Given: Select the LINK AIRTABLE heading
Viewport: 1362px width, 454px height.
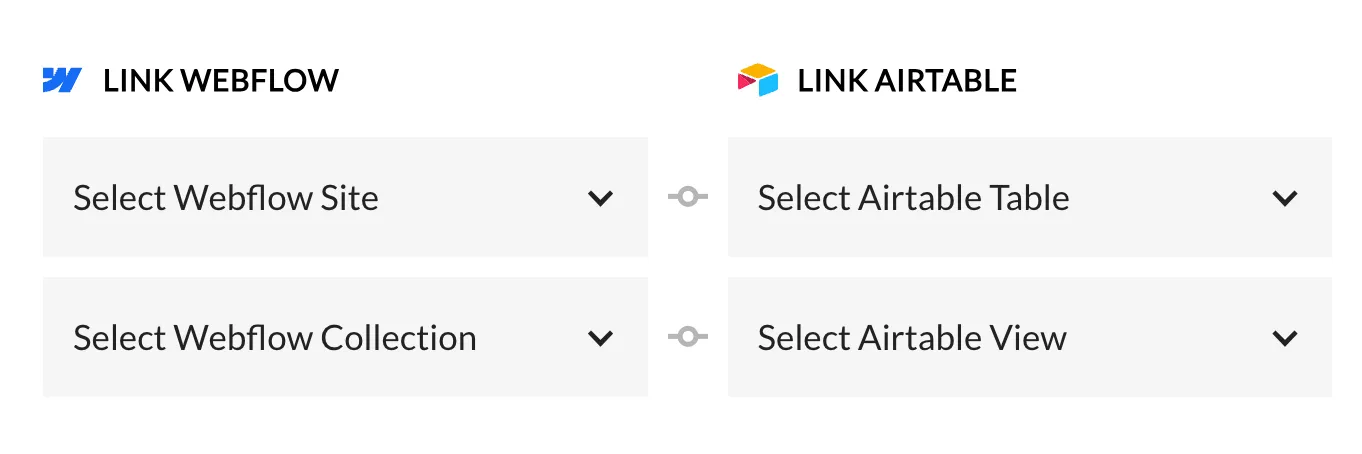Looking at the screenshot, I should pyautogui.click(x=907, y=81).
